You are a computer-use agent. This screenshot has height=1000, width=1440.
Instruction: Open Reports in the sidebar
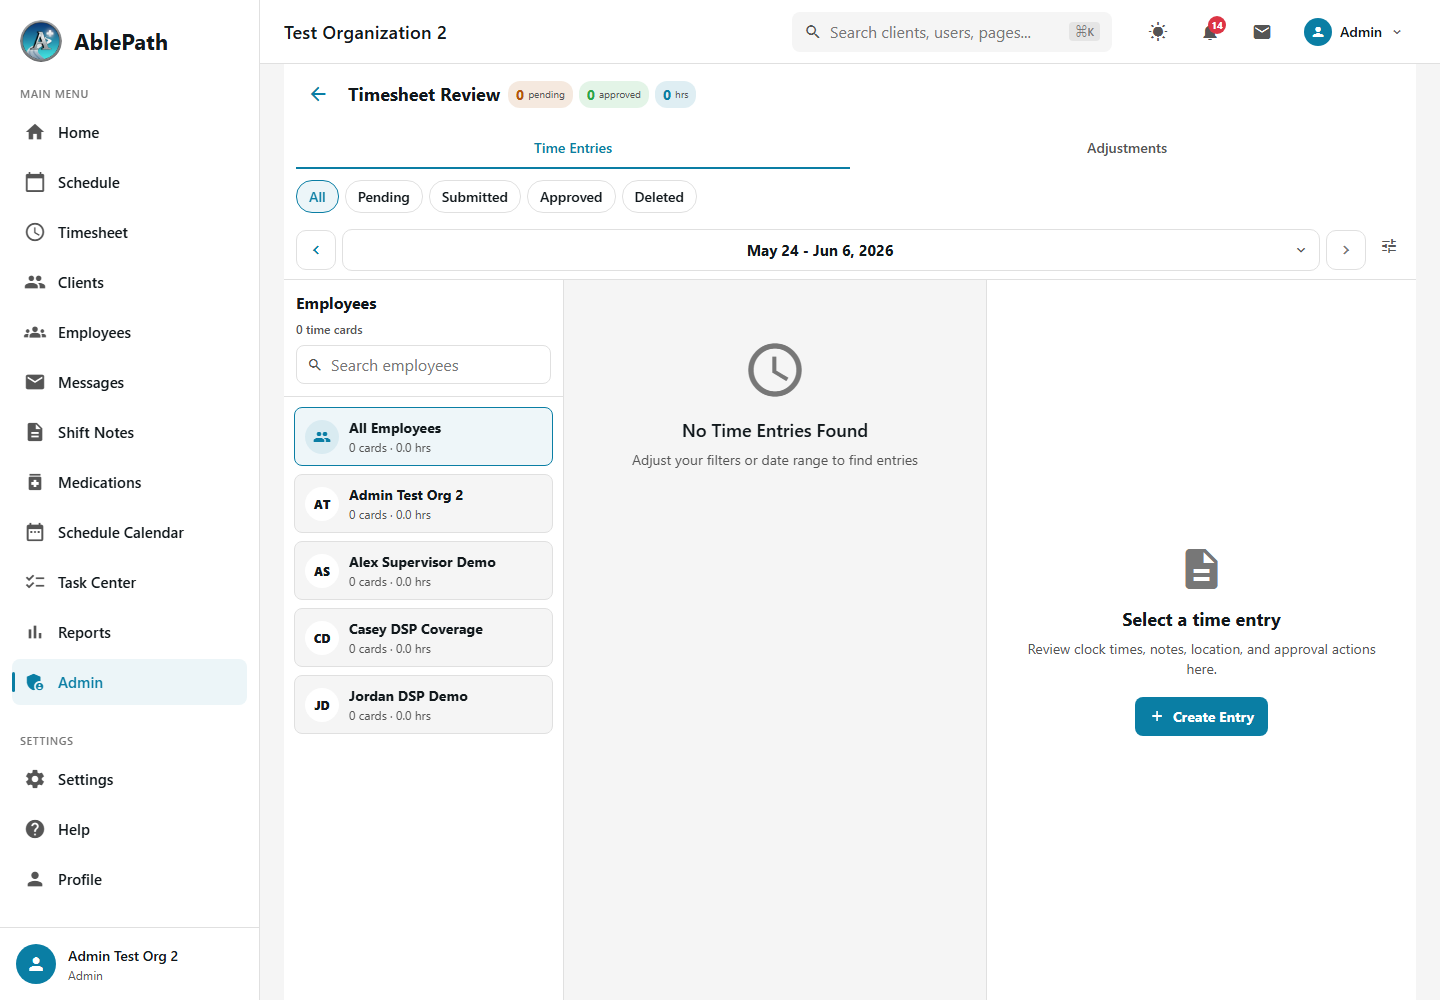pyautogui.click(x=129, y=632)
